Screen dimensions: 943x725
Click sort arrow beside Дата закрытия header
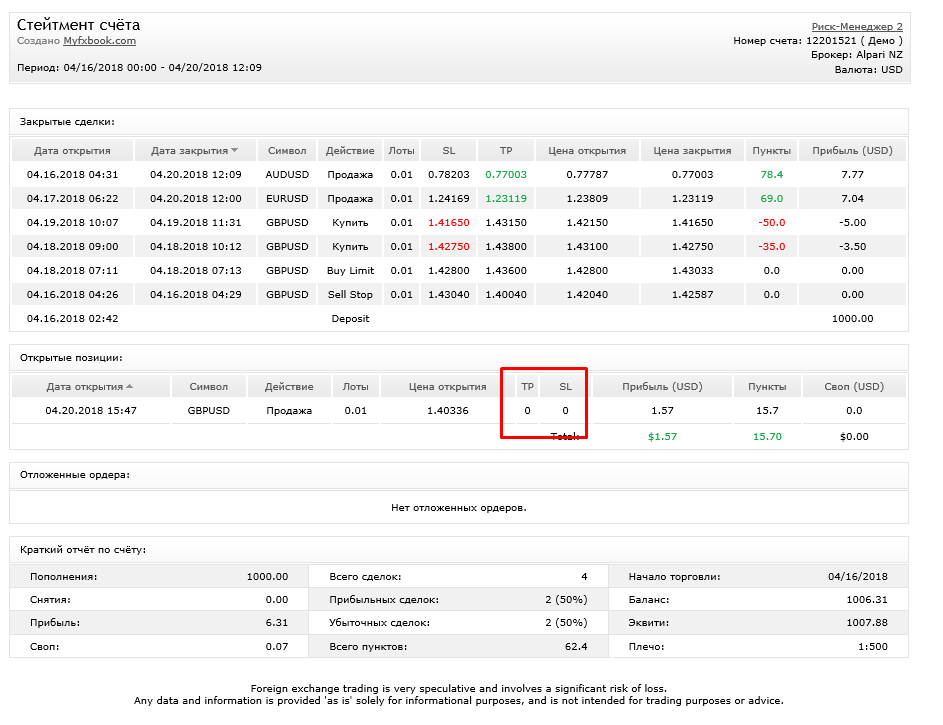[235, 150]
